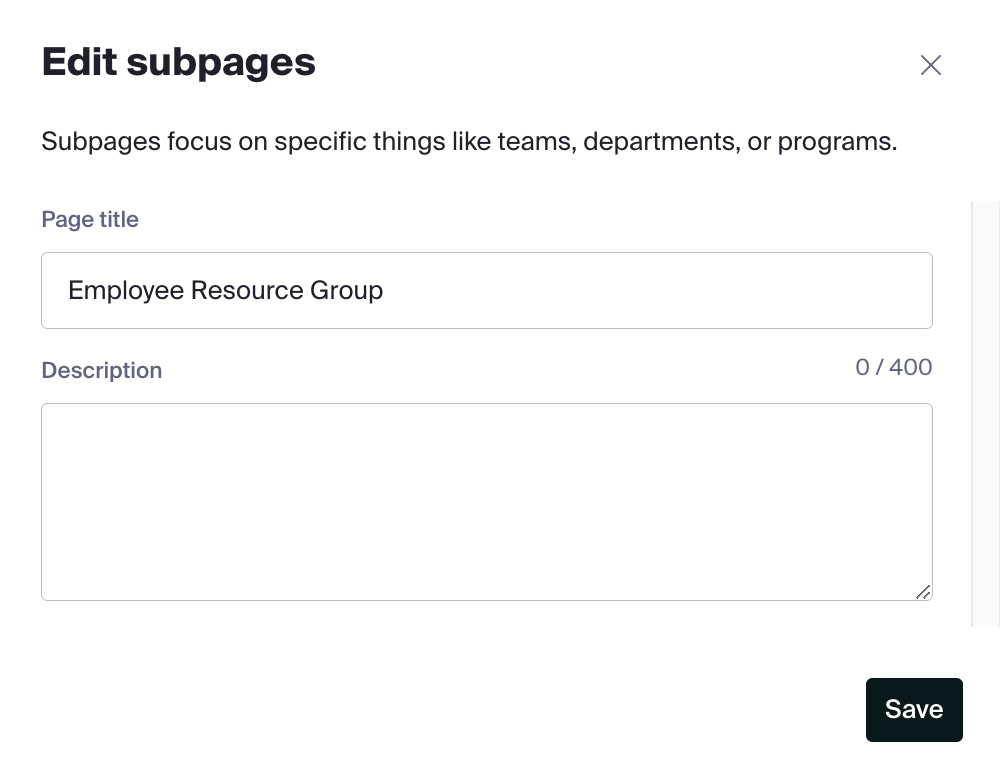Click the word Subpages starting the helper sentence
This screenshot has height=780, width=1000.
101,142
